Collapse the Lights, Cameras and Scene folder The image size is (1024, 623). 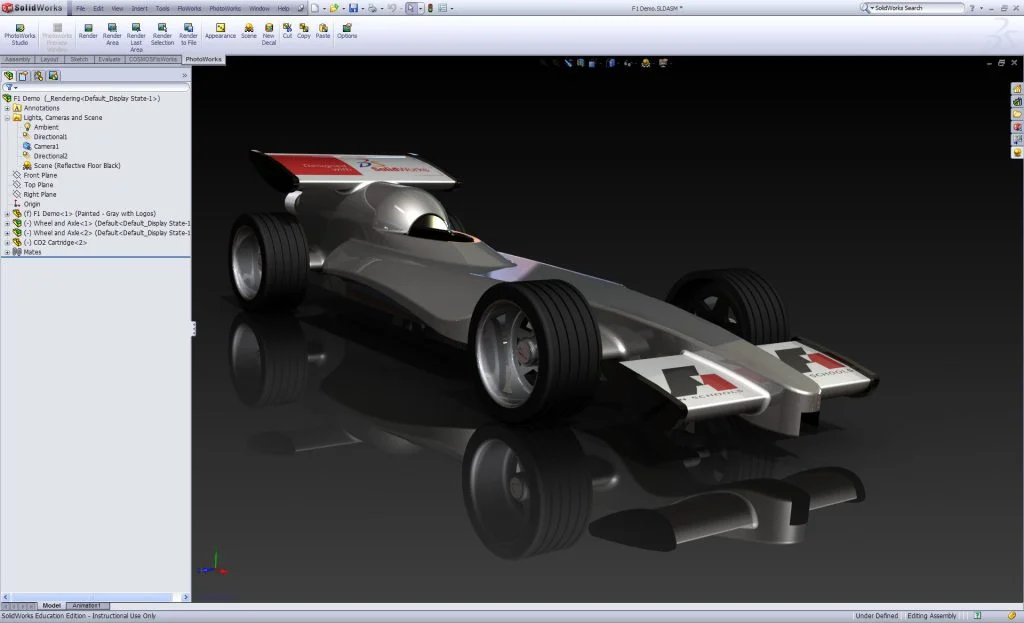[x=6, y=118]
